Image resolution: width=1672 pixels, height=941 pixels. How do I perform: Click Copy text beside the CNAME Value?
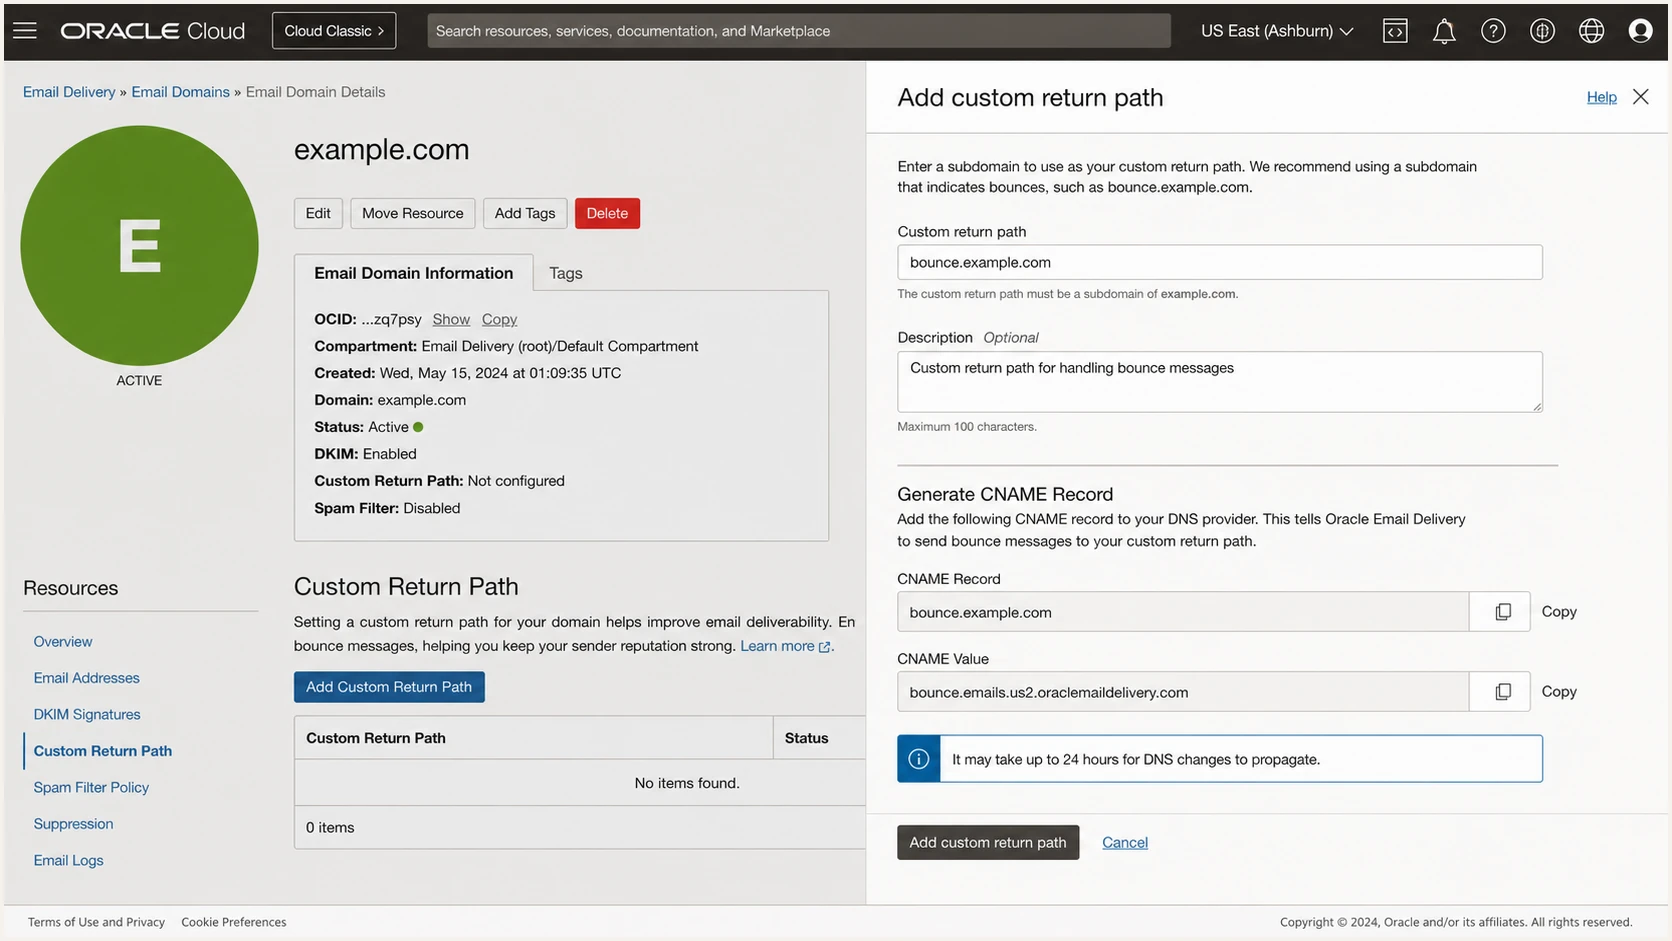[1559, 692]
